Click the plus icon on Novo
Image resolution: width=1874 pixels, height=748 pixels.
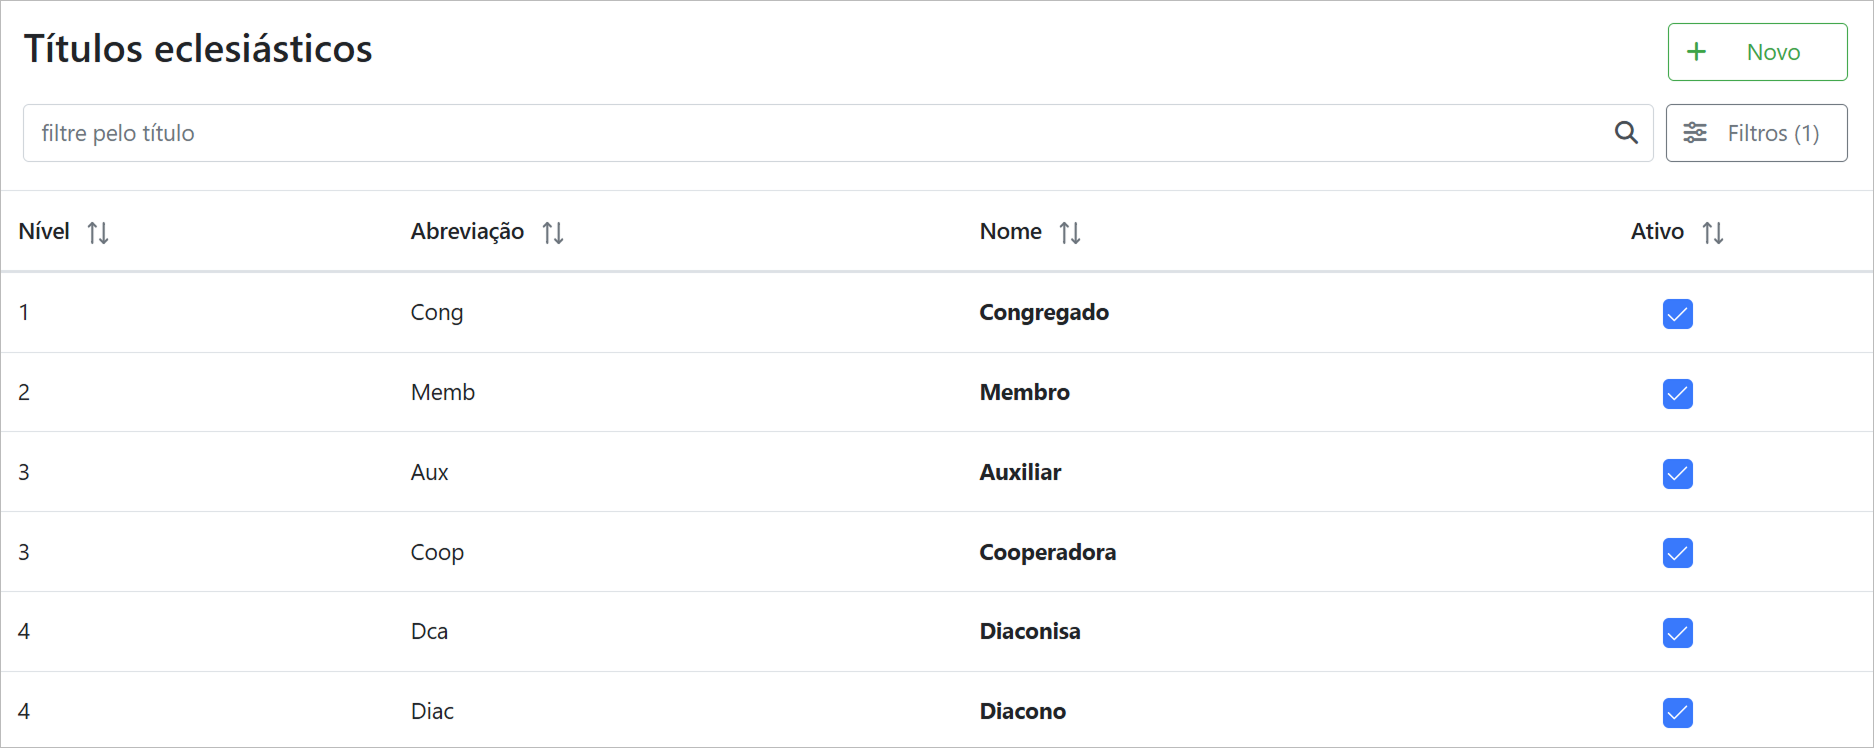pyautogui.click(x=1697, y=52)
